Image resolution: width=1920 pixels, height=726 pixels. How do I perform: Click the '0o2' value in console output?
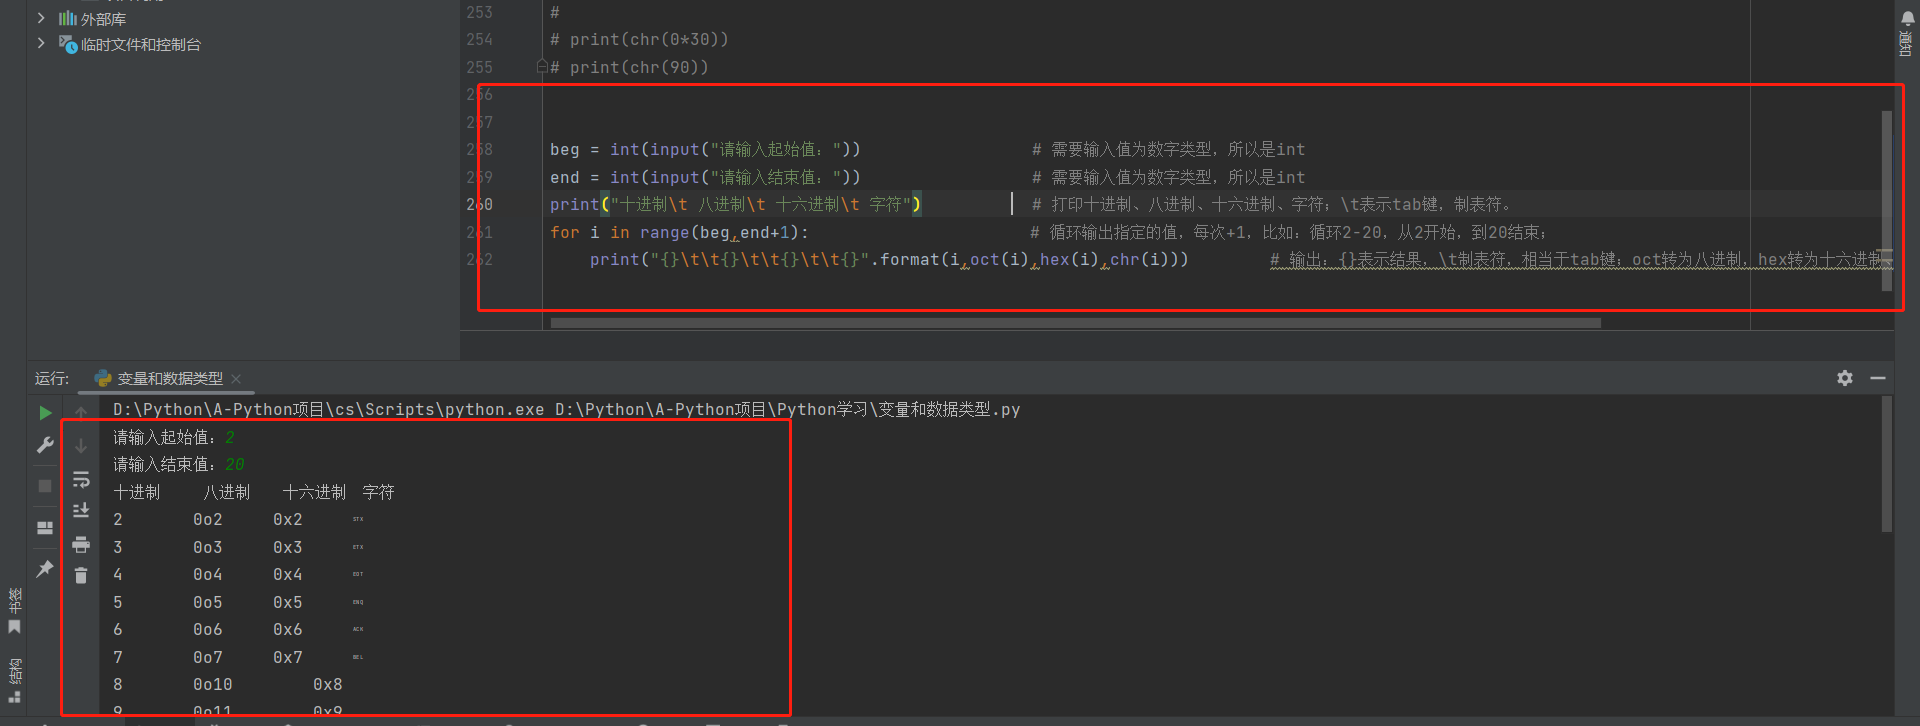click(x=208, y=519)
